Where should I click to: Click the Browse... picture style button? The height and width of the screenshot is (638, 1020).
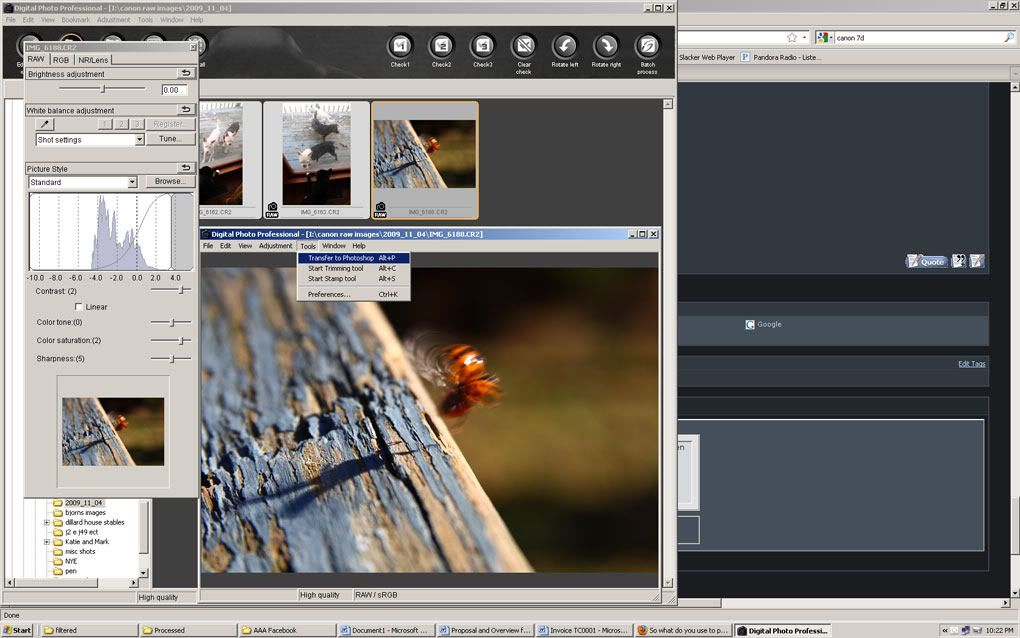click(170, 182)
